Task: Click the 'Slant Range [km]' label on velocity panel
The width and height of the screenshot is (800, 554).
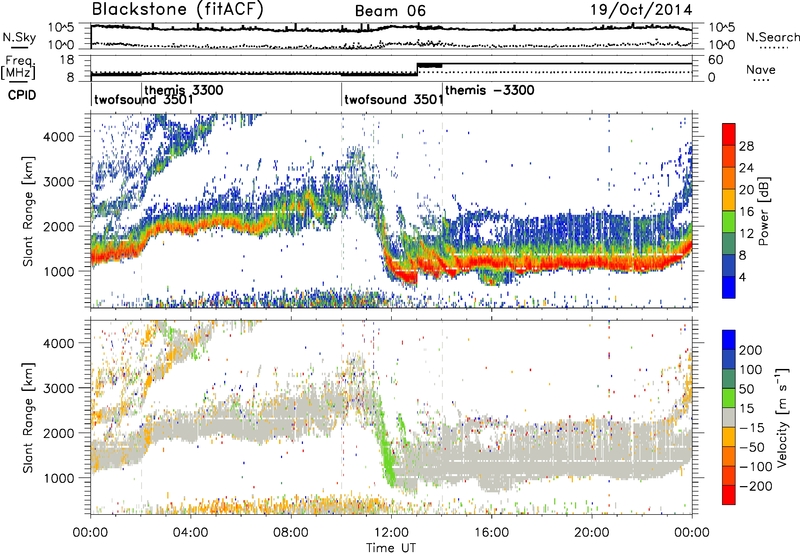Action: click(x=28, y=418)
